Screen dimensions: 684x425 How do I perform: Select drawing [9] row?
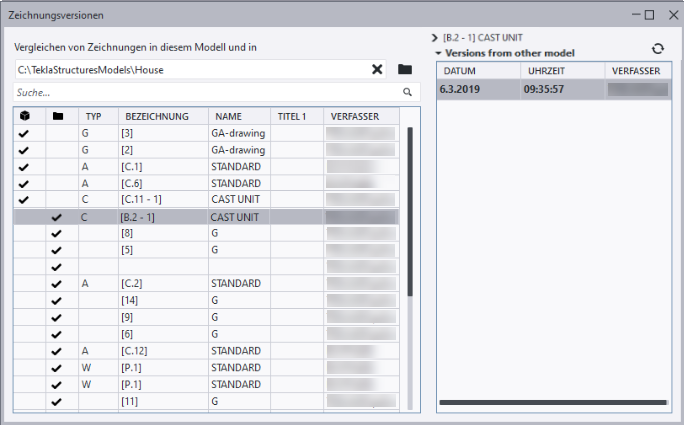(206, 317)
